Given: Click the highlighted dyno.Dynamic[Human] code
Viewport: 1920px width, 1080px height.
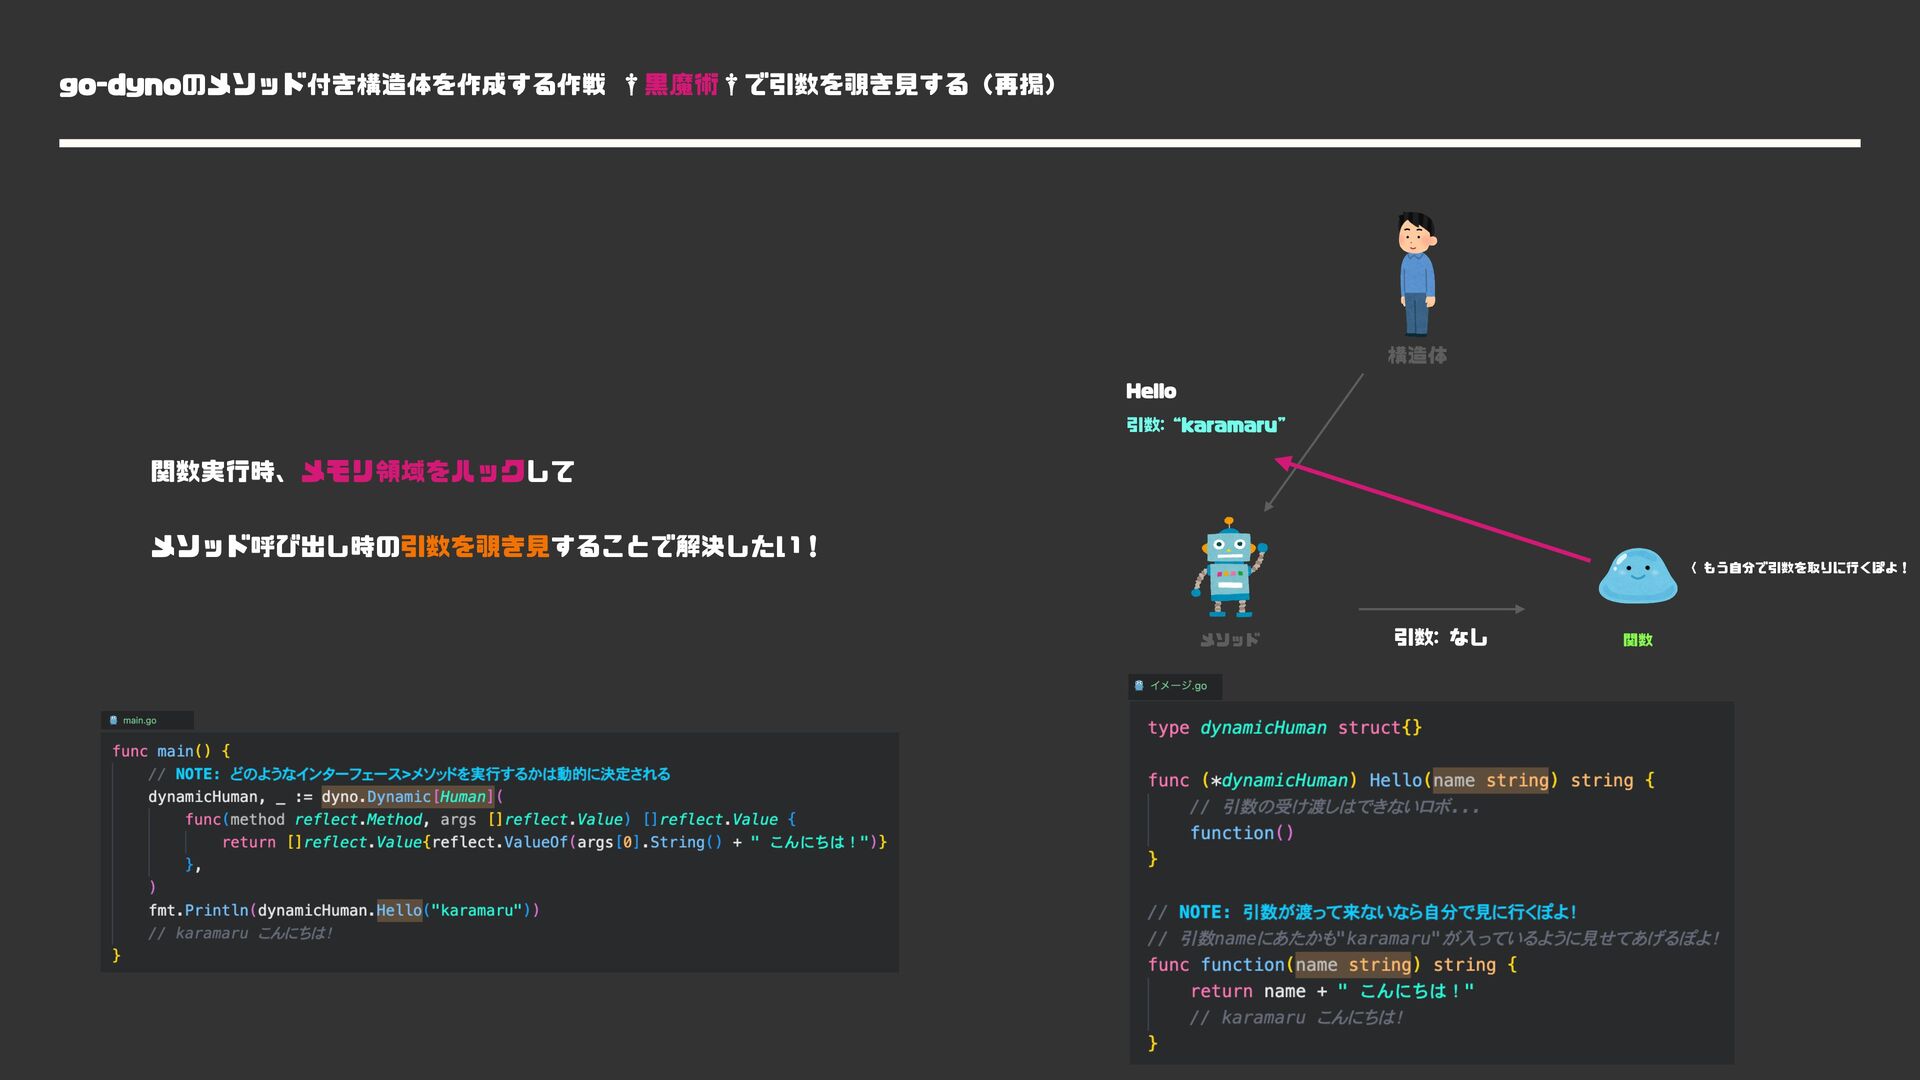Looking at the screenshot, I should click(408, 797).
